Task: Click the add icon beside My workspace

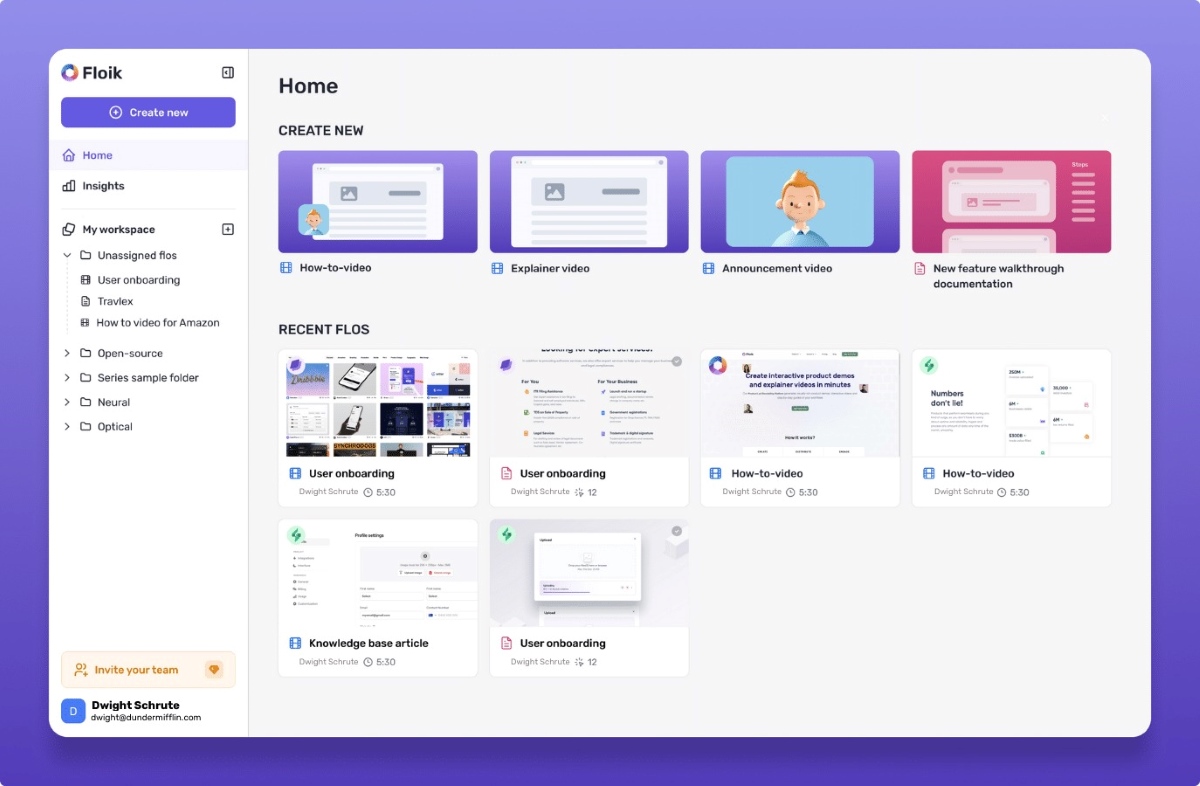Action: coord(228,229)
